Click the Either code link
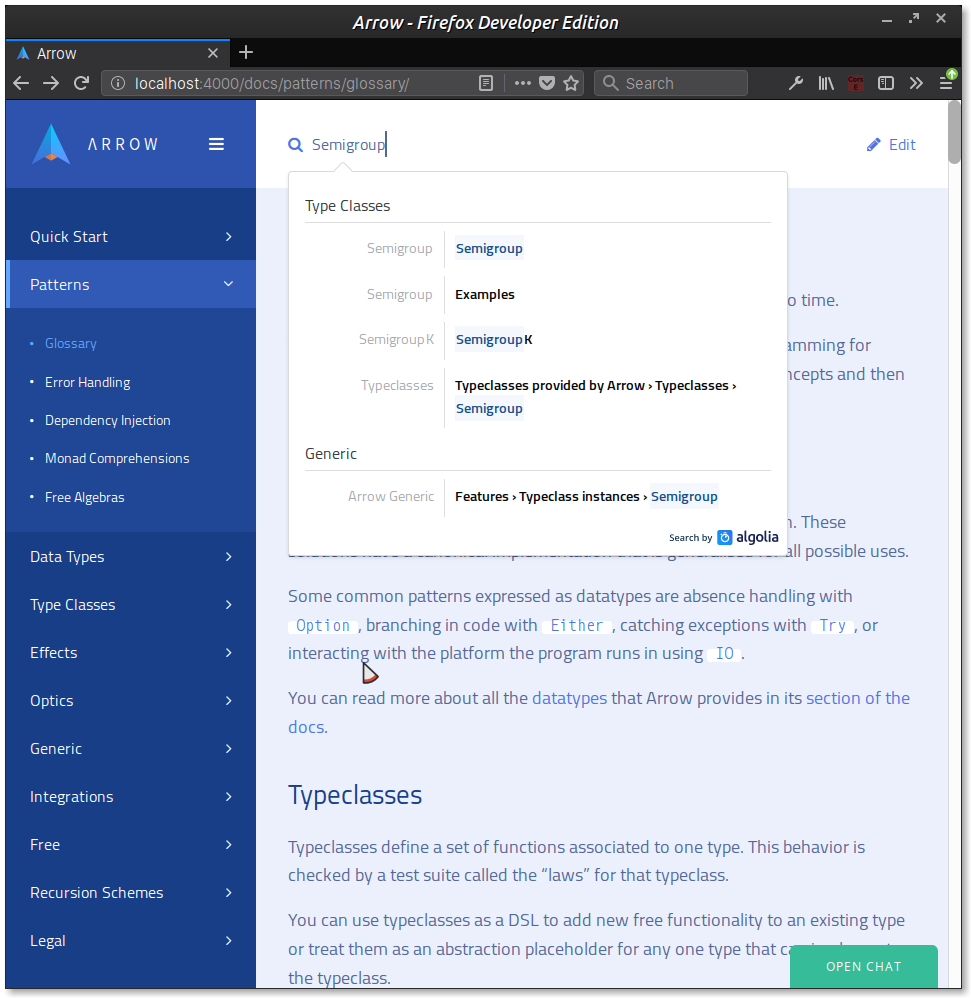Screen dimensions: 971x998 point(576,626)
